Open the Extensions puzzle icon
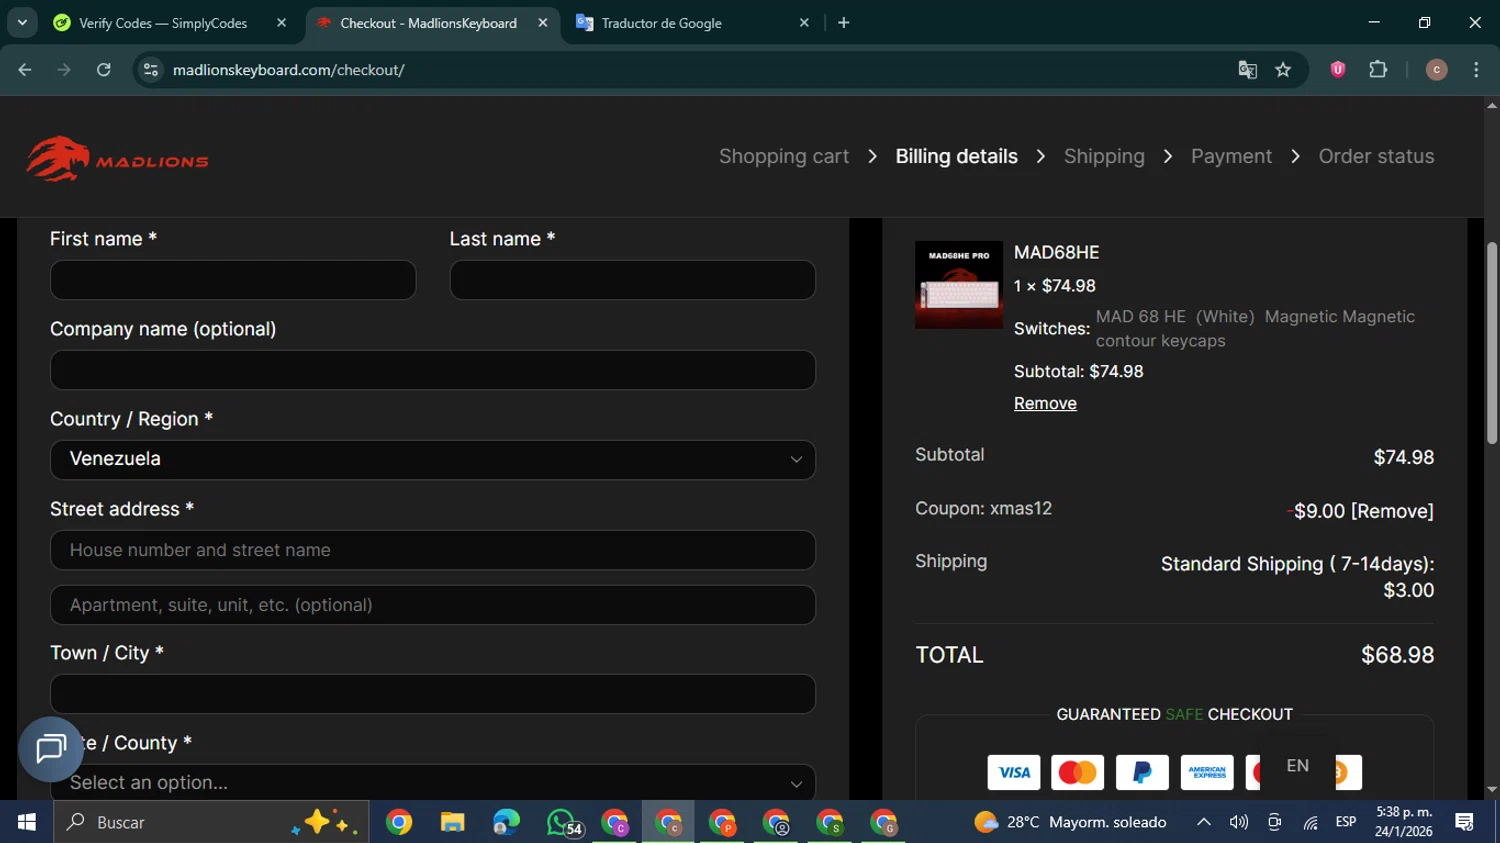This screenshot has height=843, width=1500. (1378, 70)
